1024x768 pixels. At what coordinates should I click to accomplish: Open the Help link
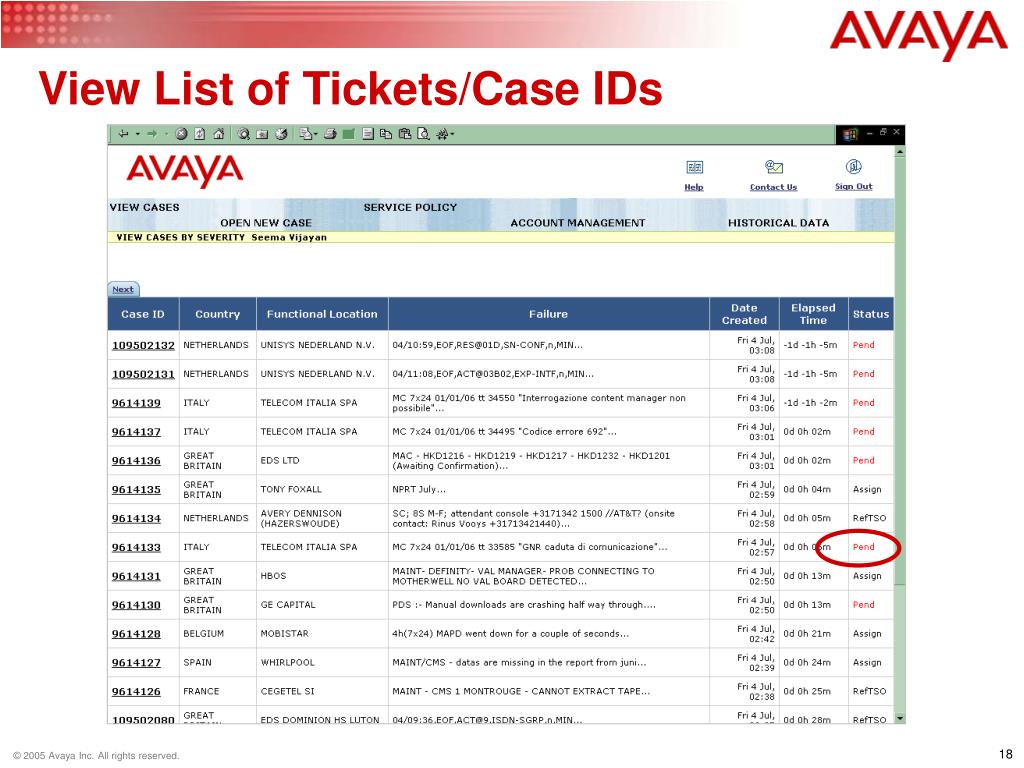694,187
